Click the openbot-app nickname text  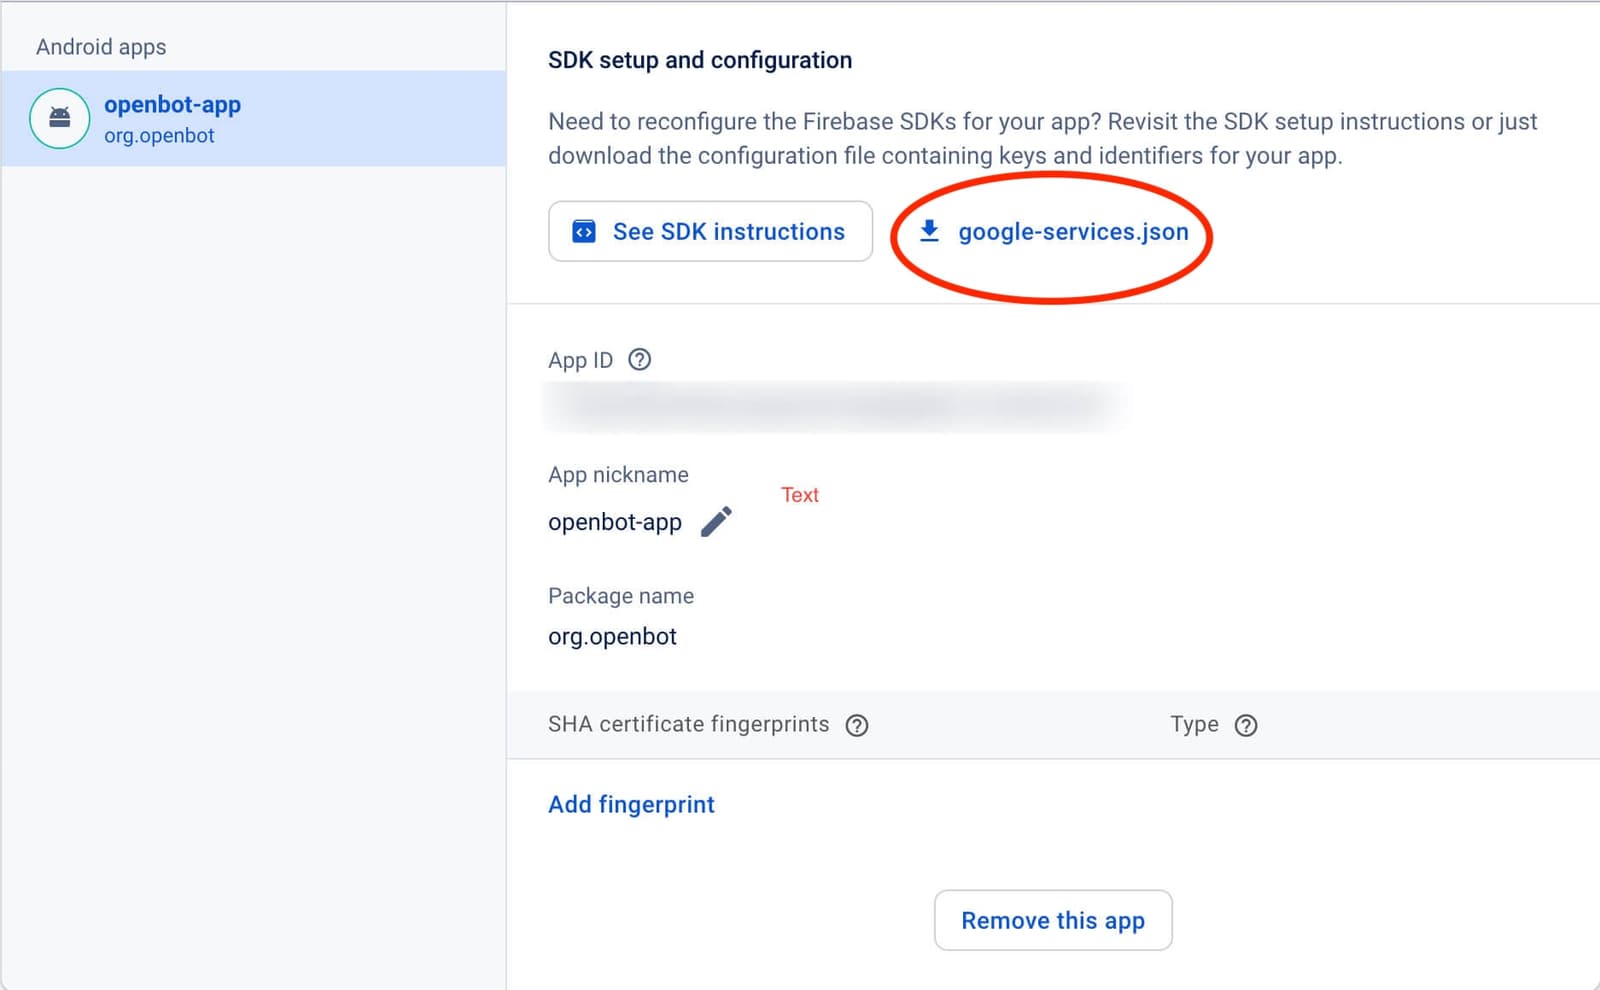coord(615,522)
